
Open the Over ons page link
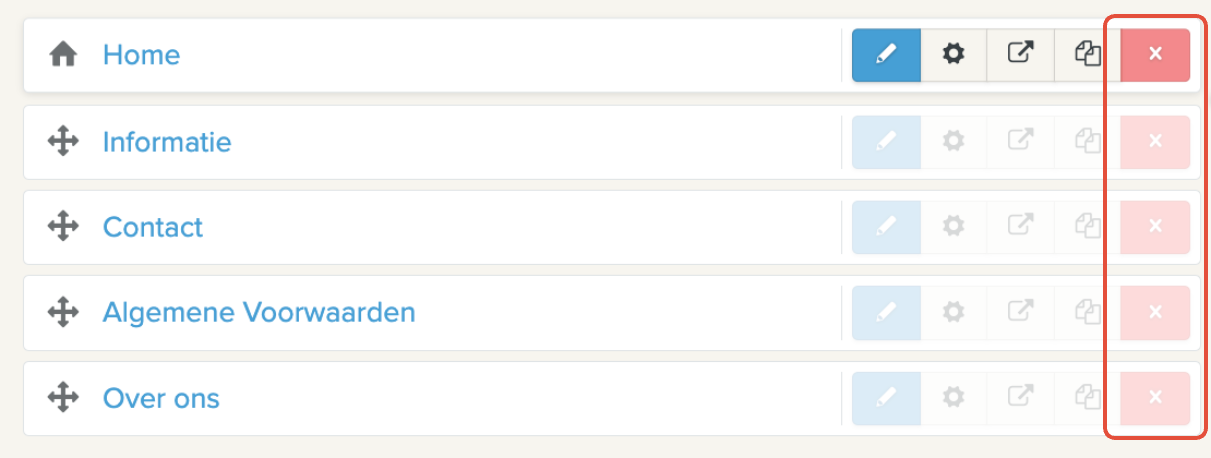click(161, 399)
